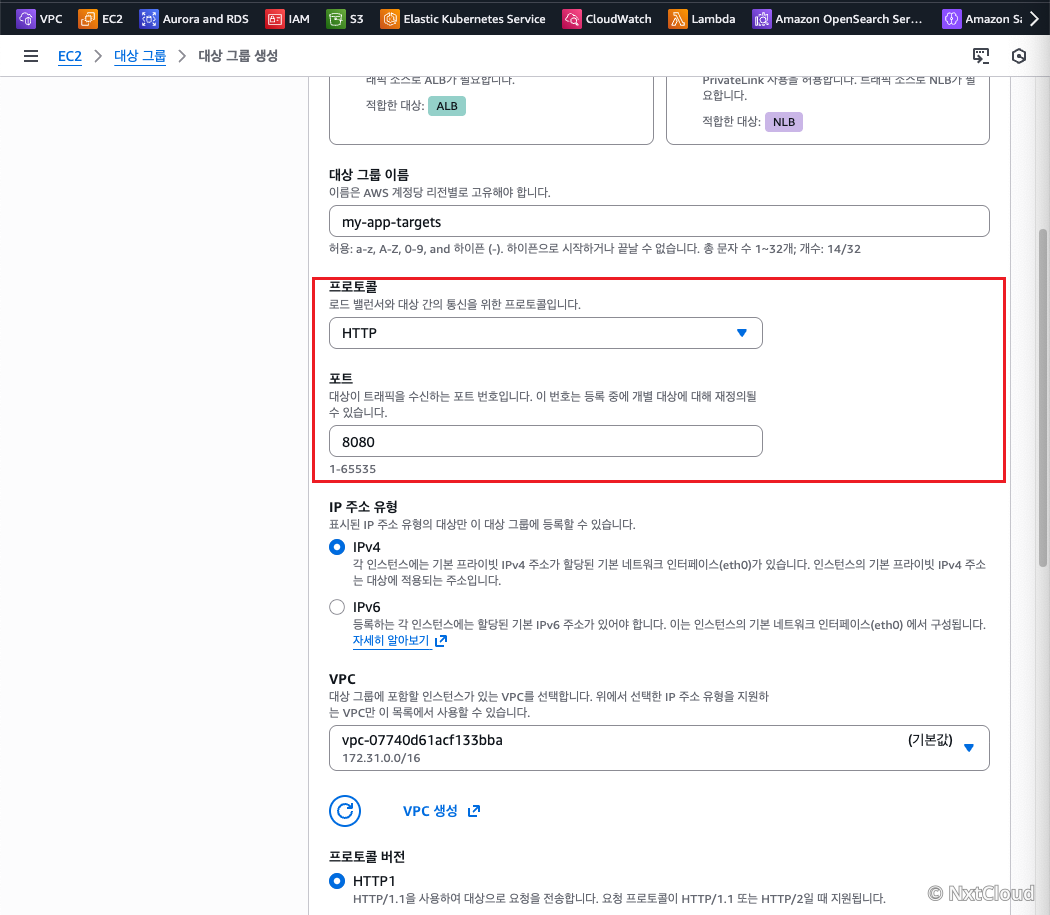Click the ALB badge label
The width and height of the screenshot is (1050, 915).
point(447,106)
